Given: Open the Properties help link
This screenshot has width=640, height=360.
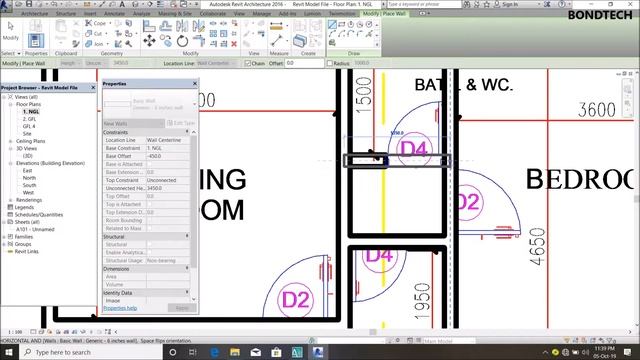Looking at the screenshot, I should click(120, 308).
